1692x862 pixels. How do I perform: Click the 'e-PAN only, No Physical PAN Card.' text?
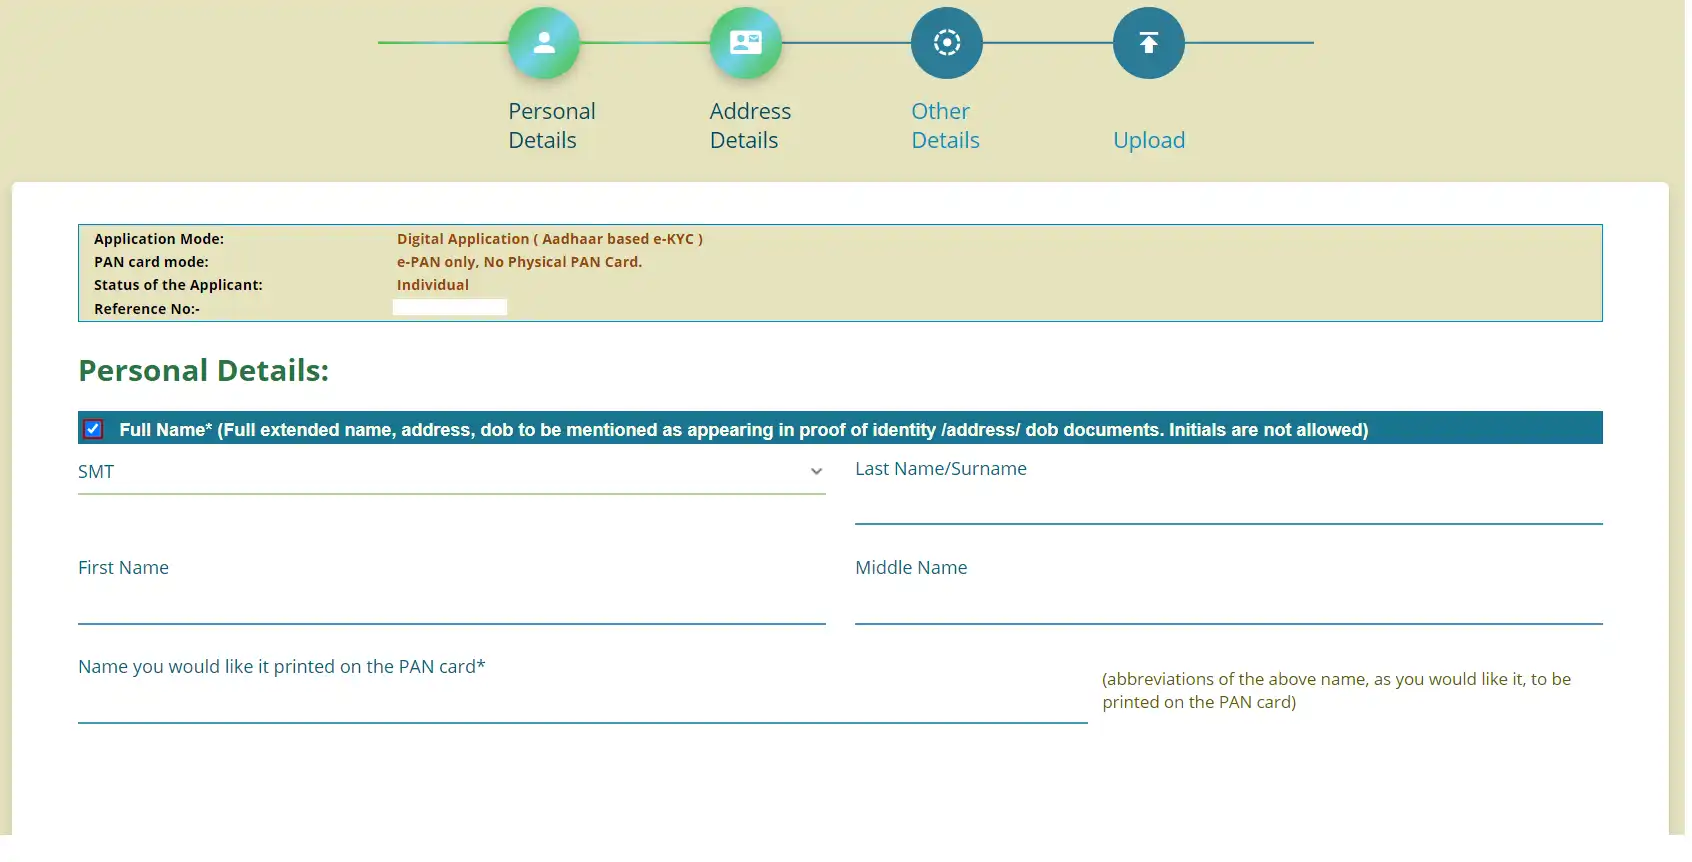point(519,262)
